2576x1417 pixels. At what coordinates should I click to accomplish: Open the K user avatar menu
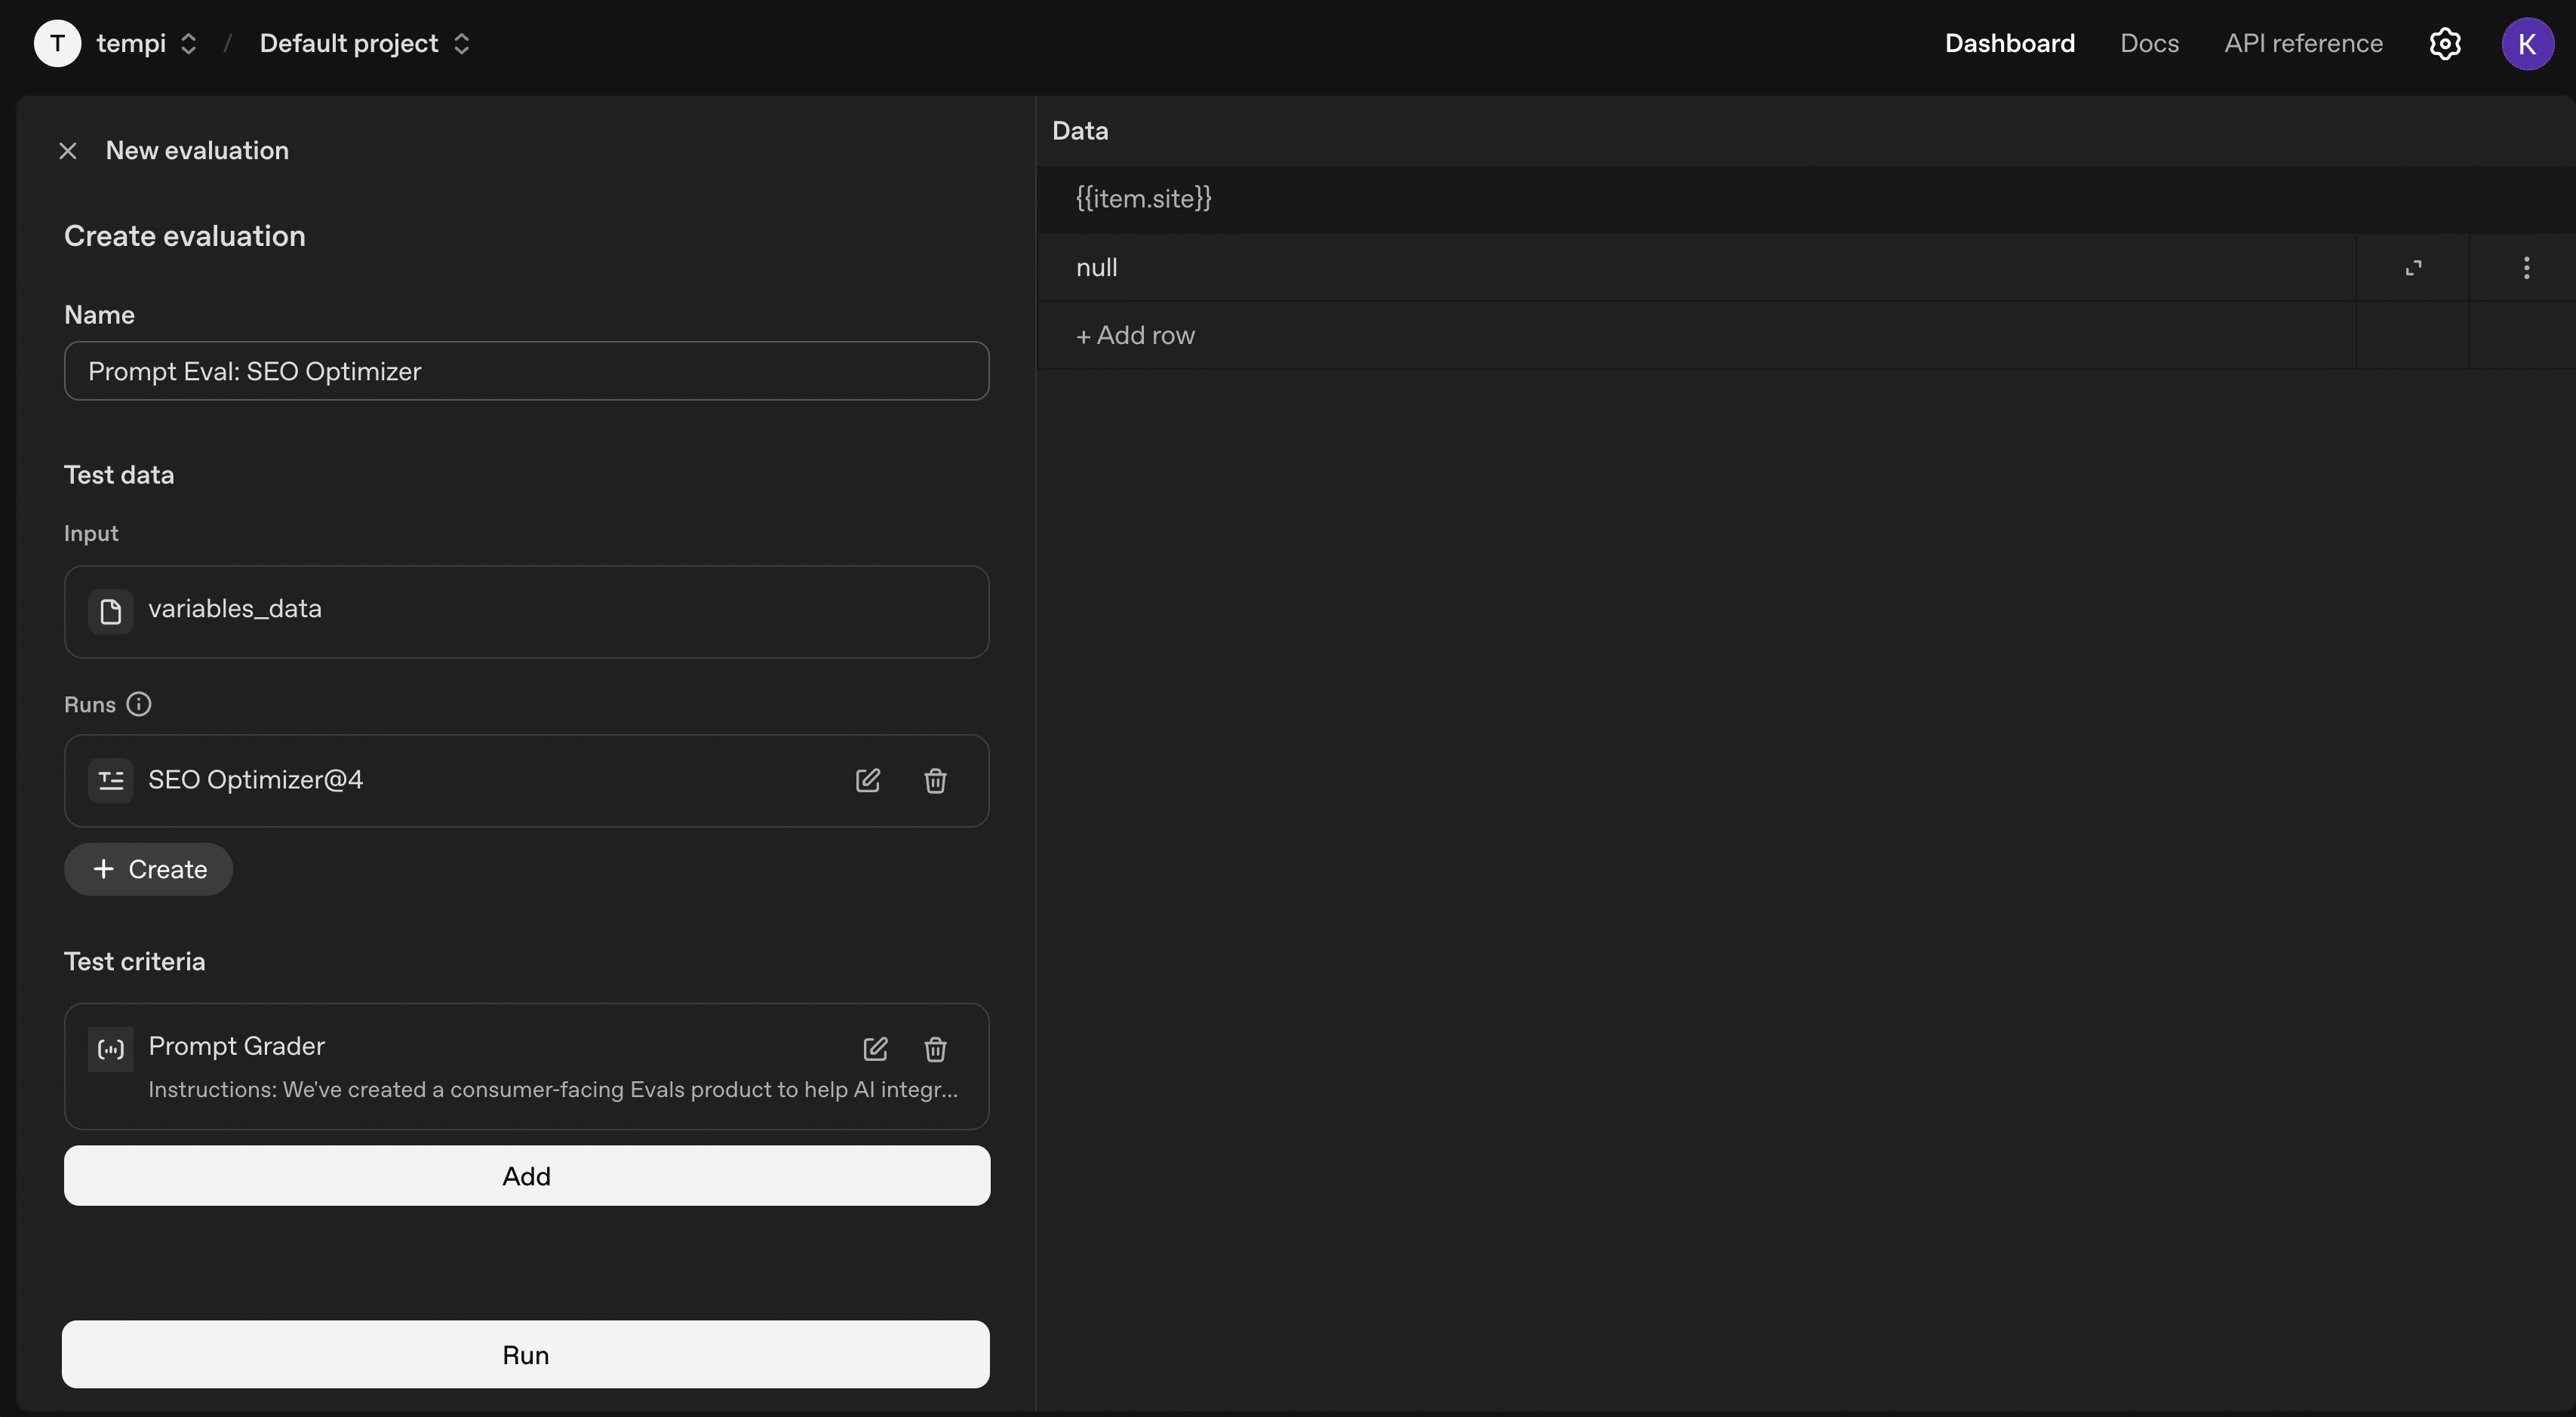tap(2527, 44)
